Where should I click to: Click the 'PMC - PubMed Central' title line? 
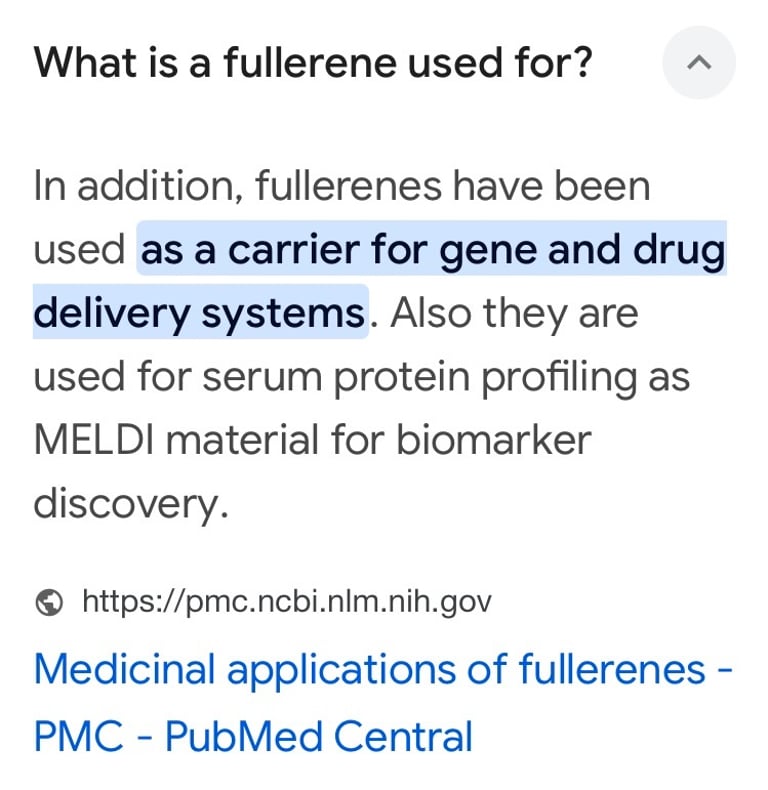(x=253, y=736)
